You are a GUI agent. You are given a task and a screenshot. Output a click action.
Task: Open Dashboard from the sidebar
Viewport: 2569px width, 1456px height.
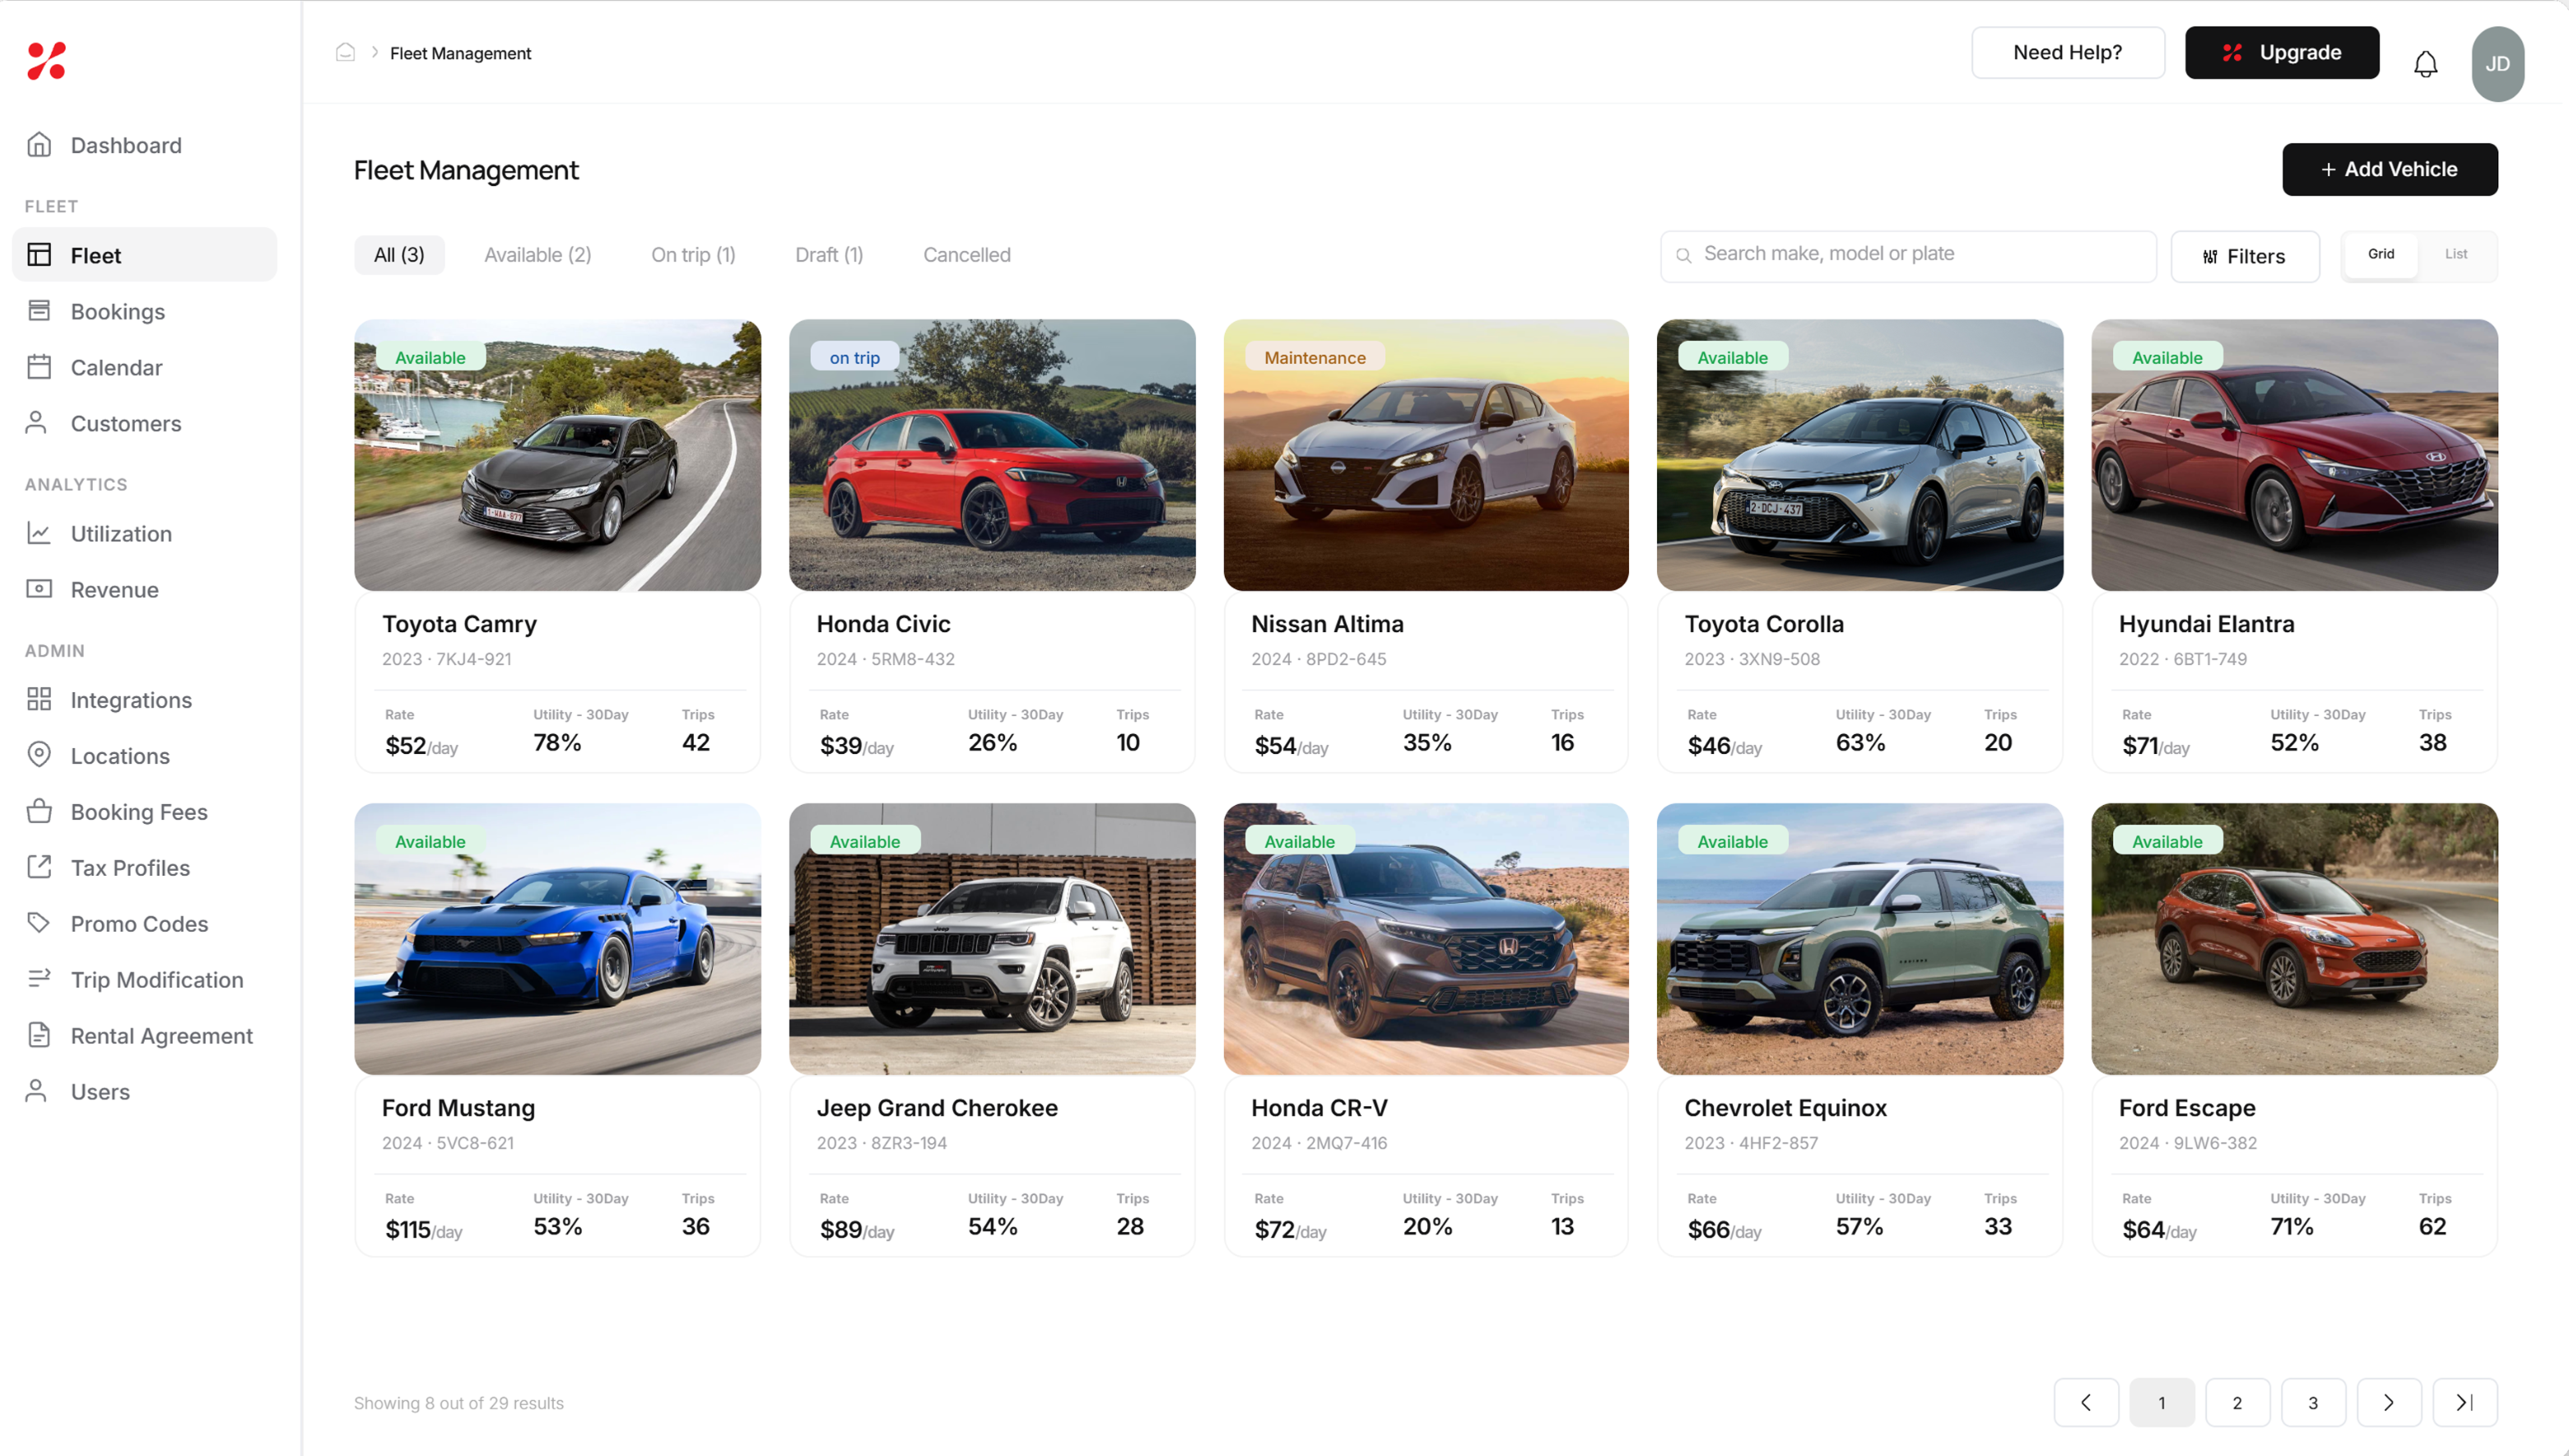coord(144,145)
